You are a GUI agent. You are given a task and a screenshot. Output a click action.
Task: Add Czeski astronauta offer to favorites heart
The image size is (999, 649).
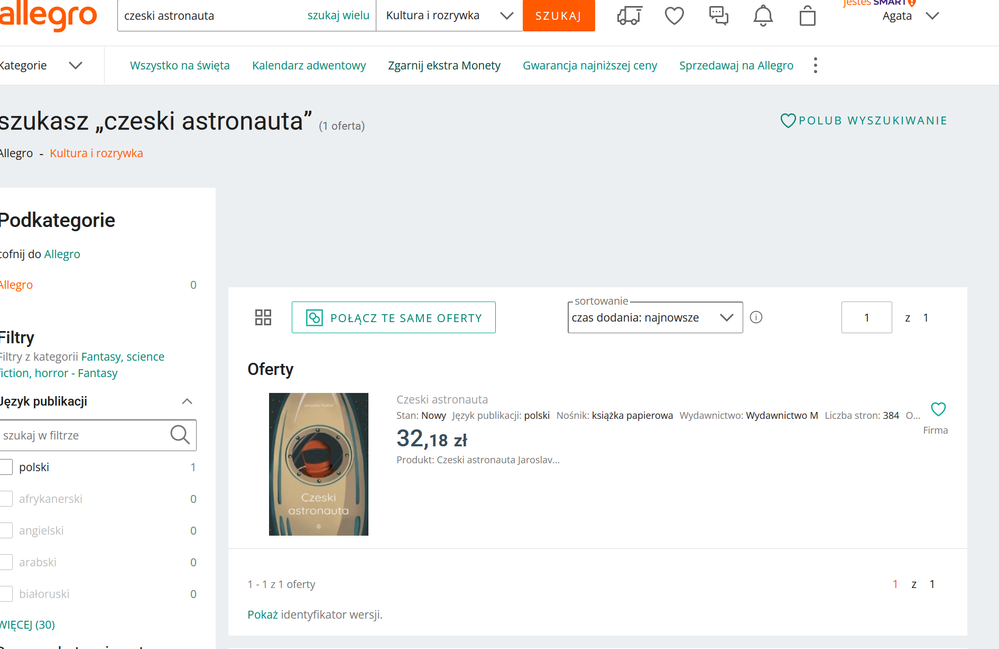(x=938, y=409)
